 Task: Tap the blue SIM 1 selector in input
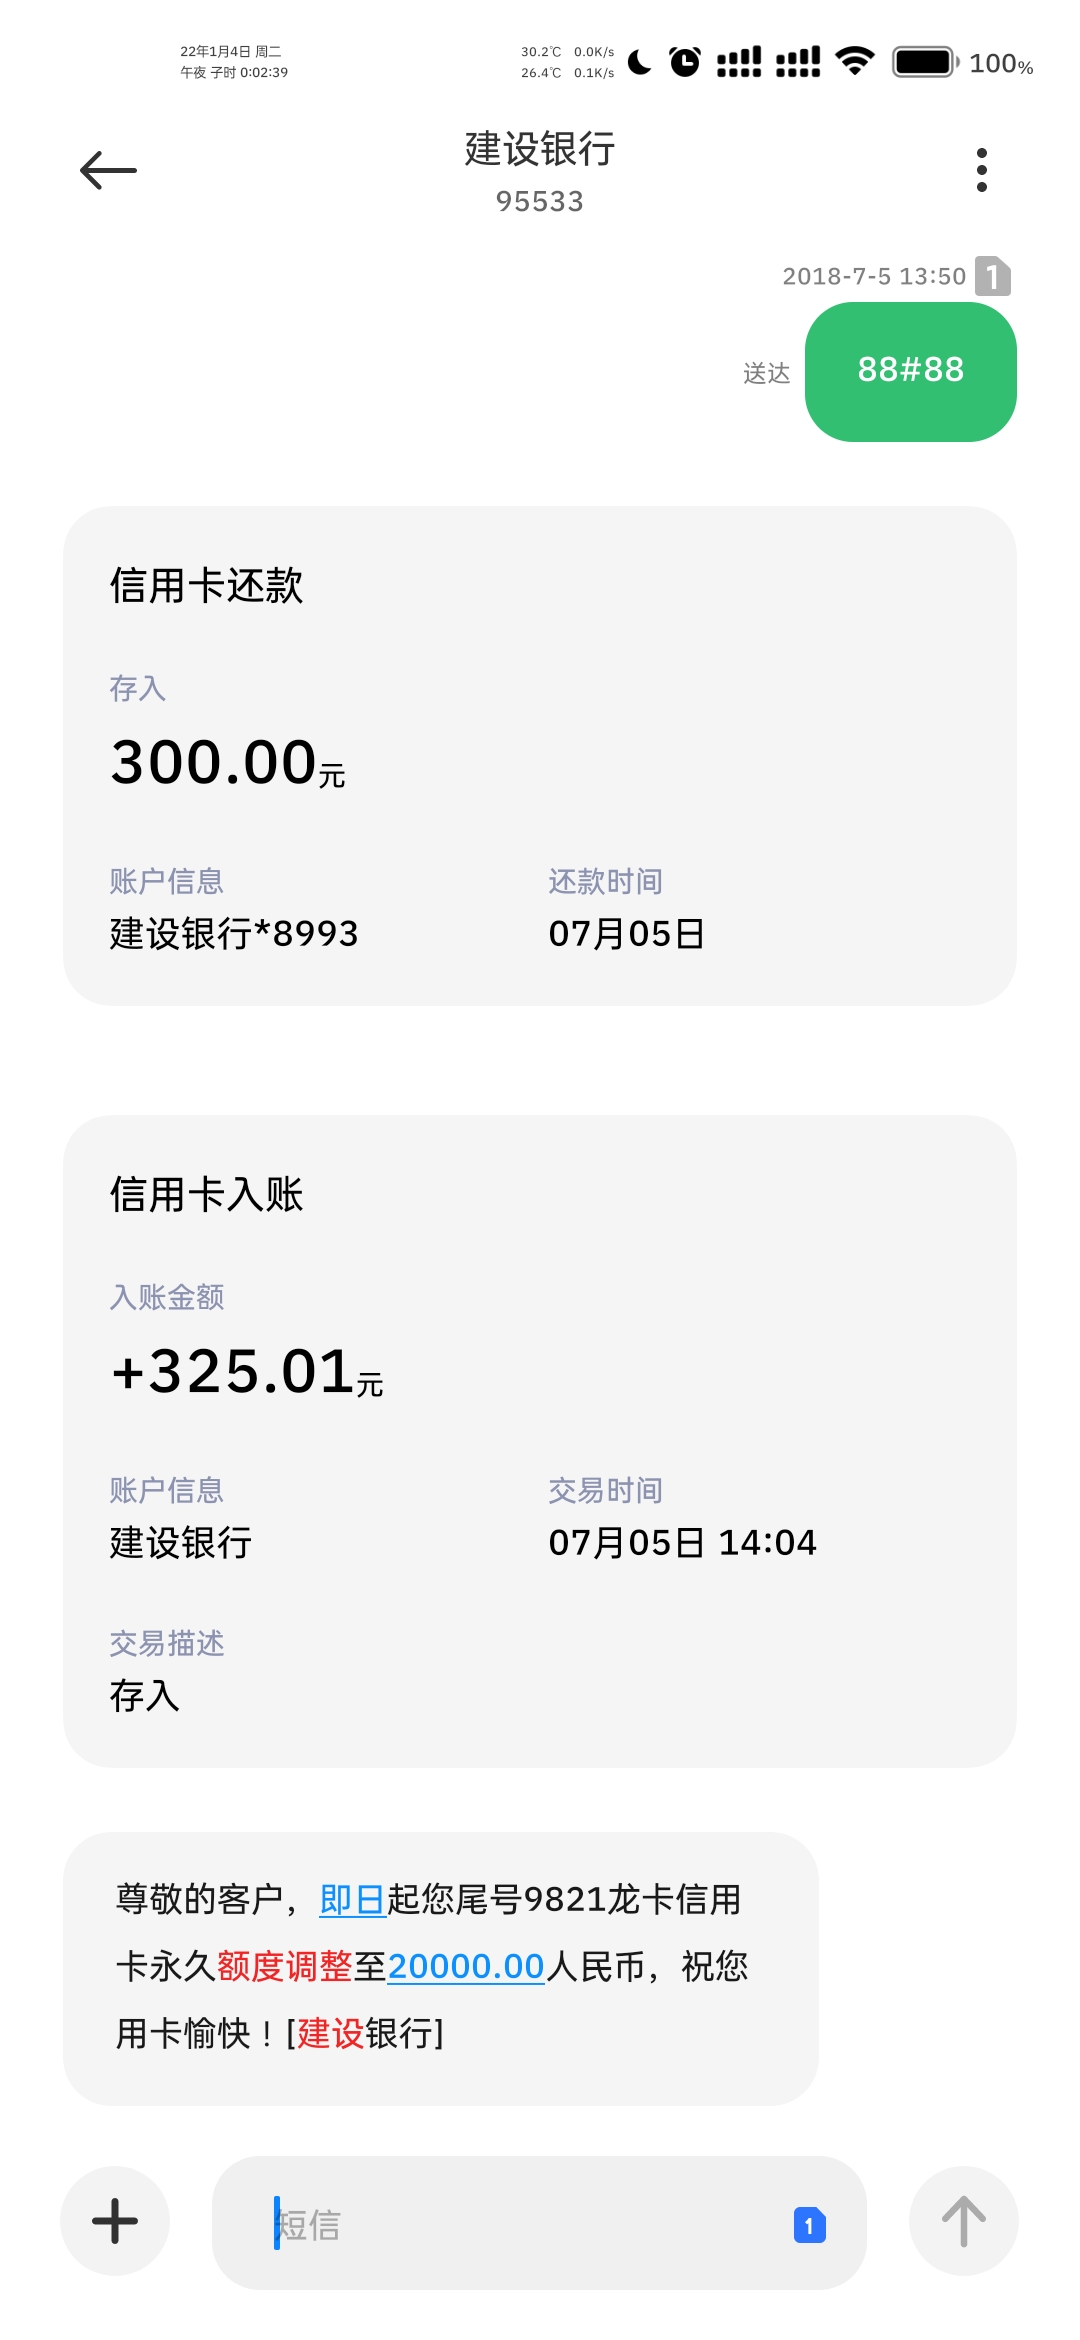(809, 2225)
